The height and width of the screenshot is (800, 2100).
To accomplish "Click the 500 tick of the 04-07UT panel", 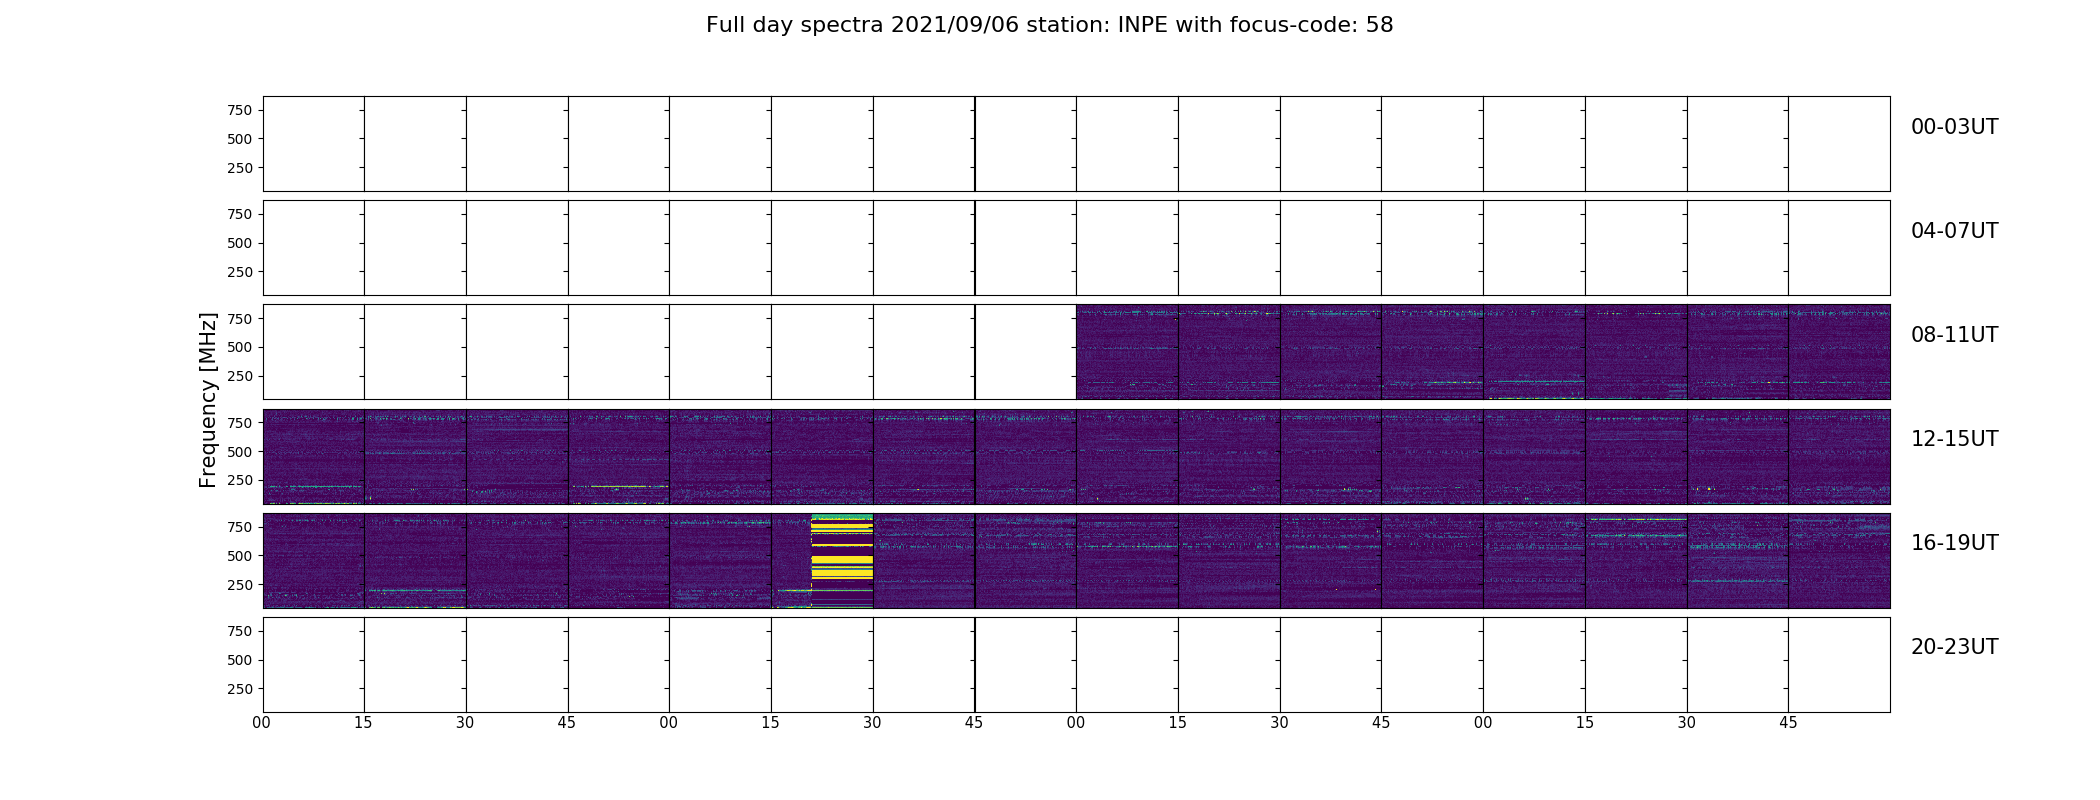I will (x=239, y=243).
